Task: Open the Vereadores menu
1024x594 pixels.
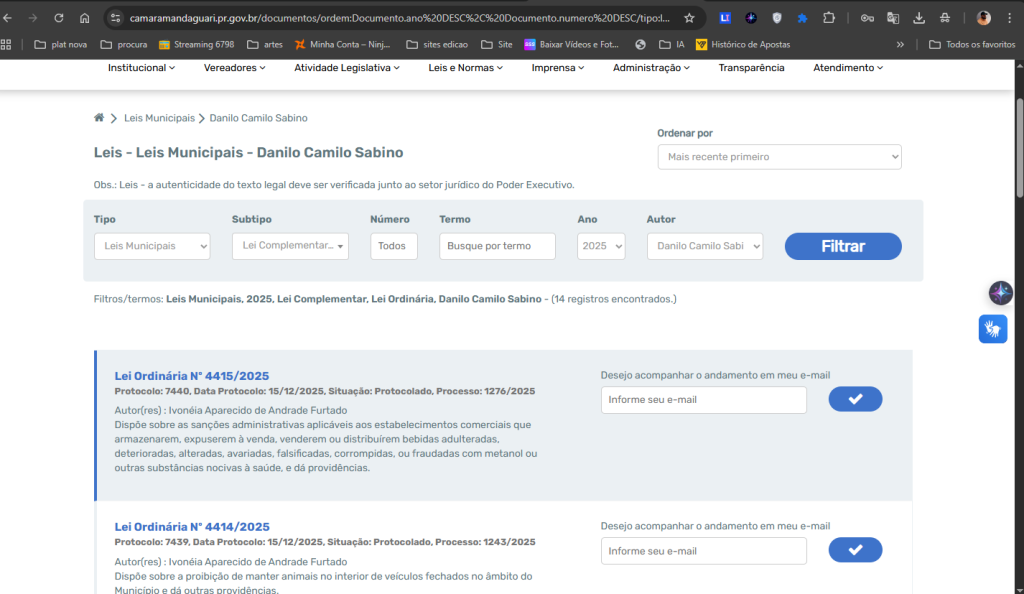Action: point(234,68)
